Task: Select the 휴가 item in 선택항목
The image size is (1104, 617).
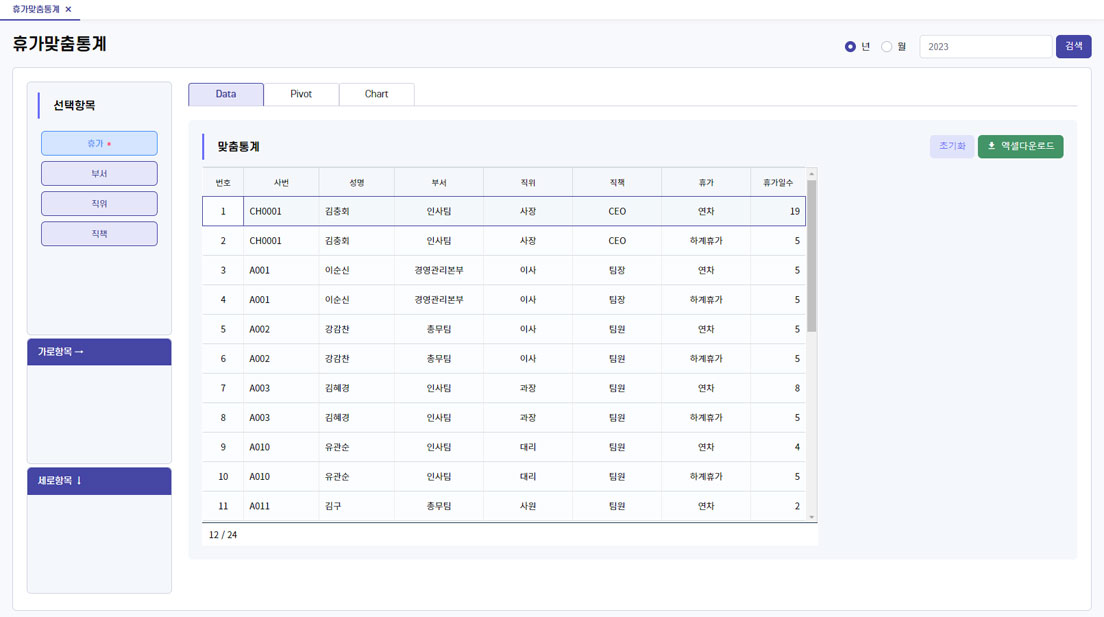Action: (x=99, y=143)
